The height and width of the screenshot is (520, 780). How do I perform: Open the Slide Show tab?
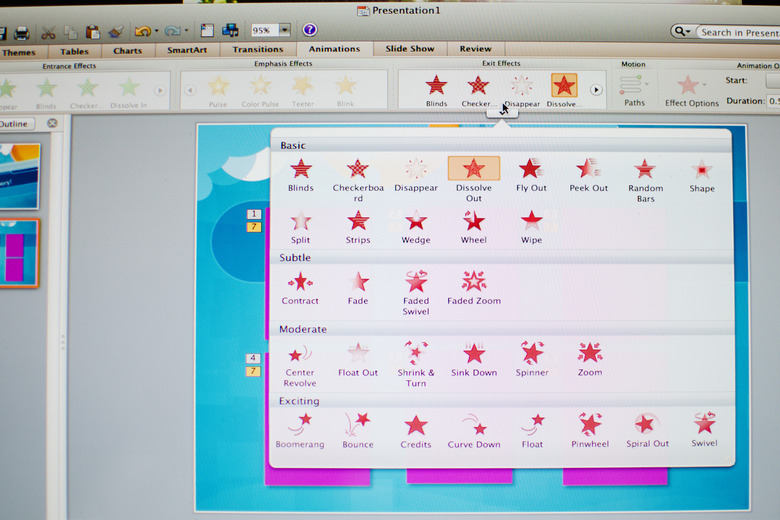[410, 49]
